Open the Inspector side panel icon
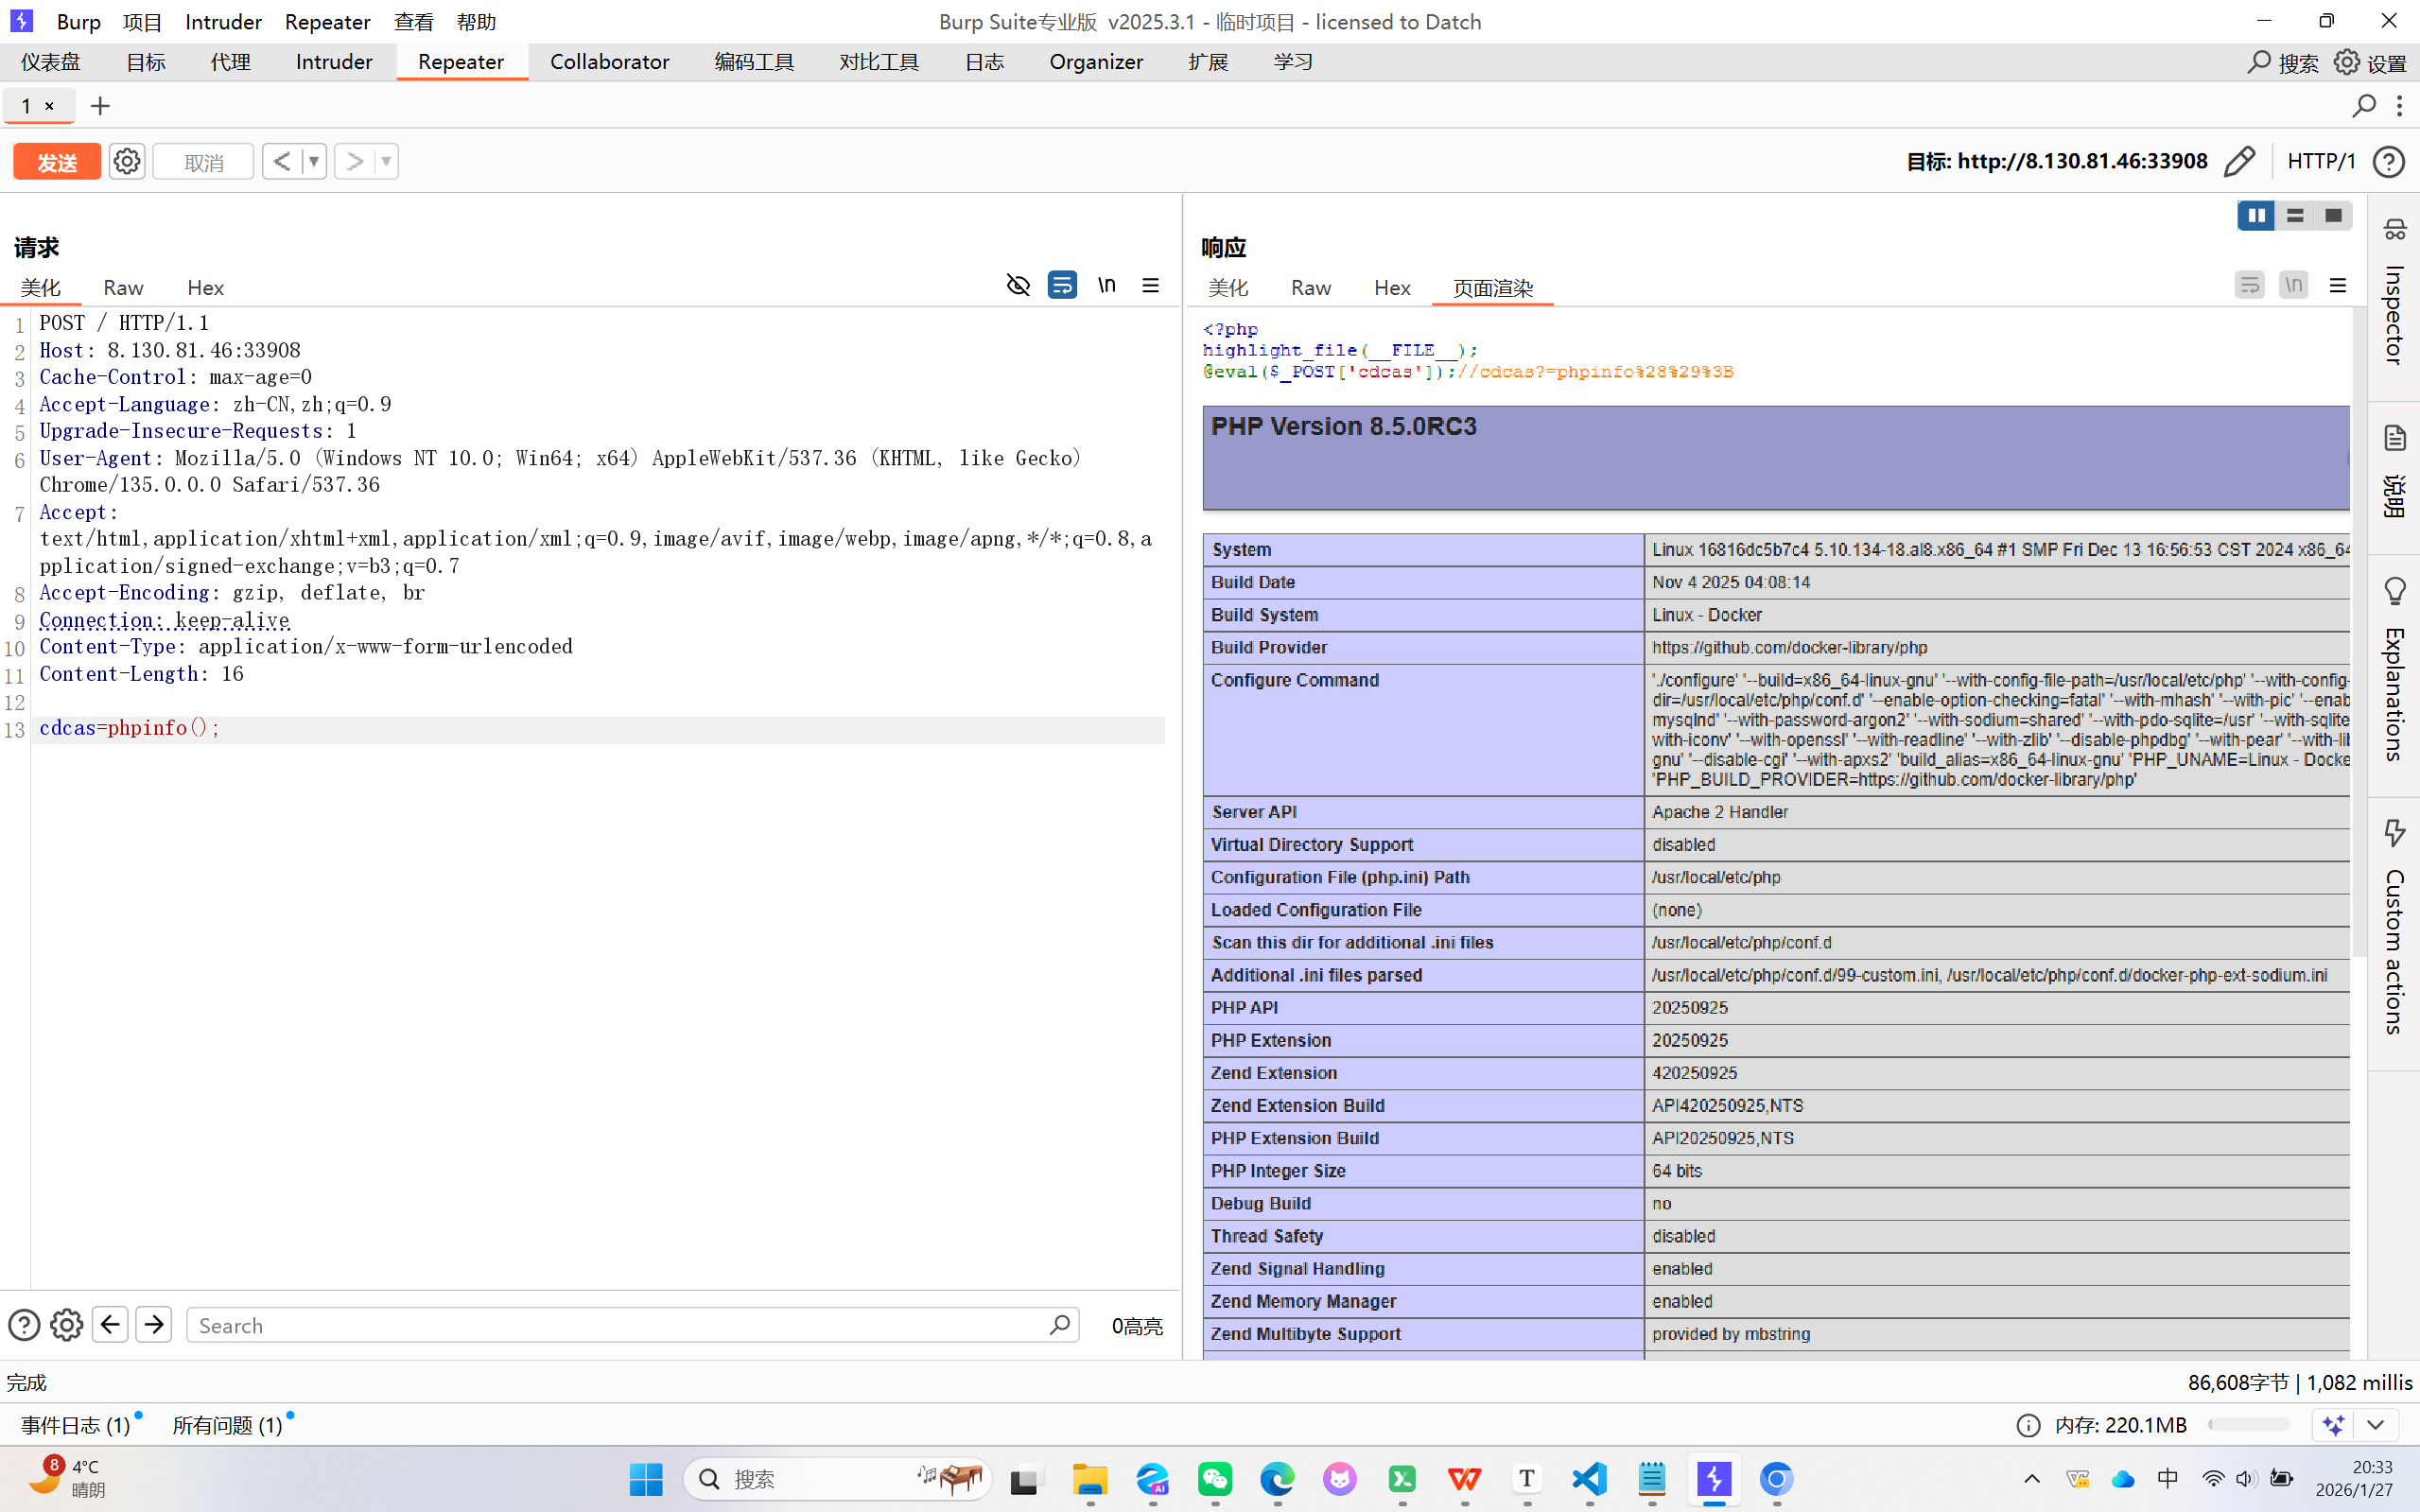2420x1512 pixels. [x=2394, y=230]
